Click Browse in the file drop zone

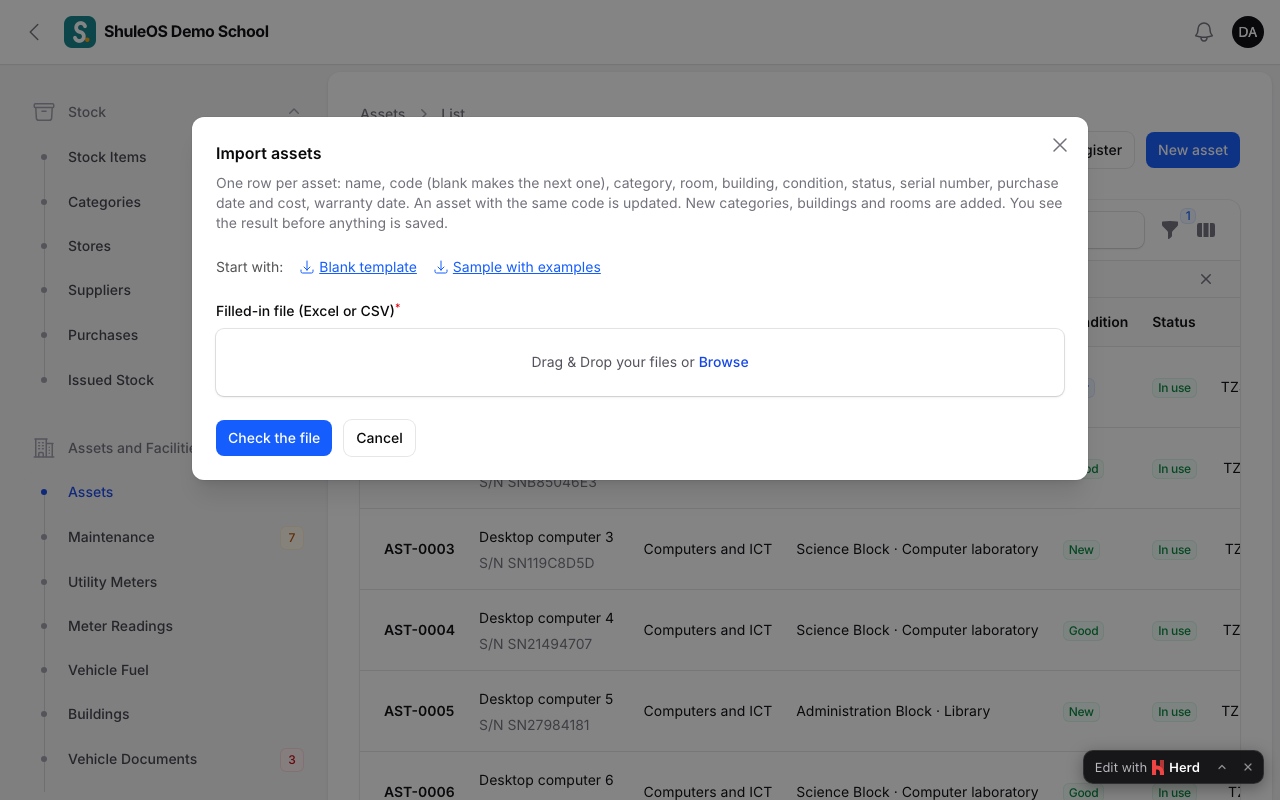tap(723, 362)
